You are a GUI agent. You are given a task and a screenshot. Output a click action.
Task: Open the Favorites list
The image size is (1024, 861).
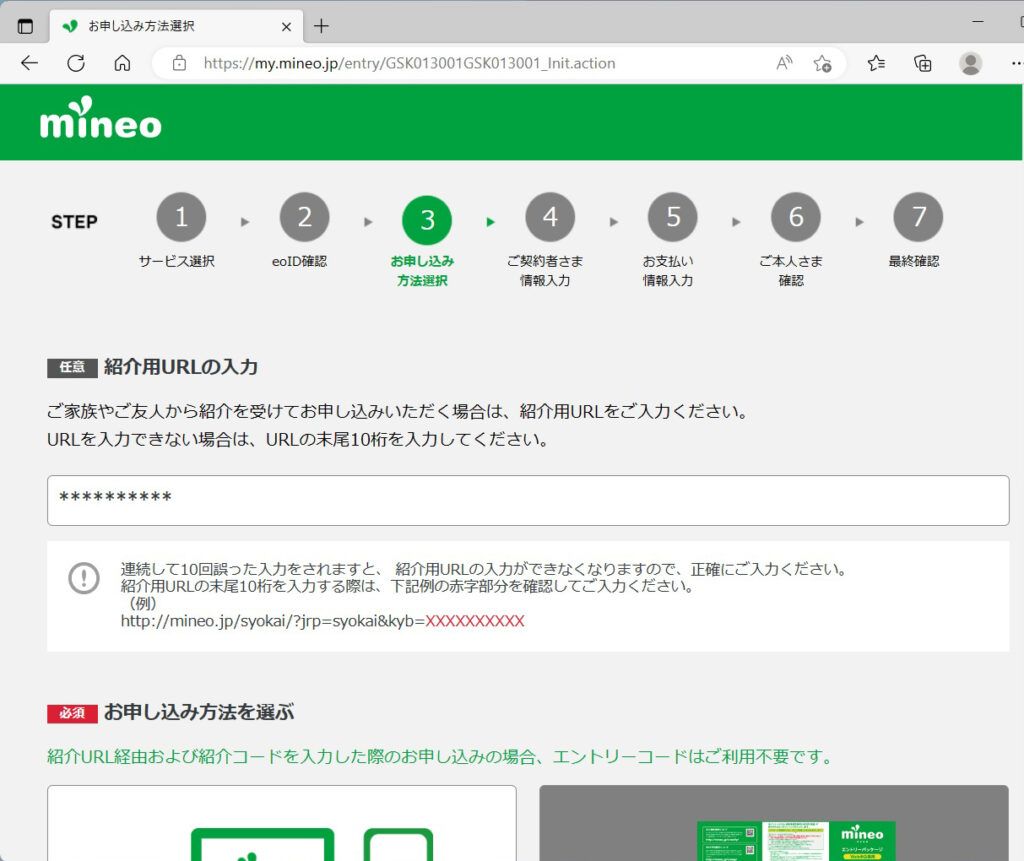click(x=876, y=63)
